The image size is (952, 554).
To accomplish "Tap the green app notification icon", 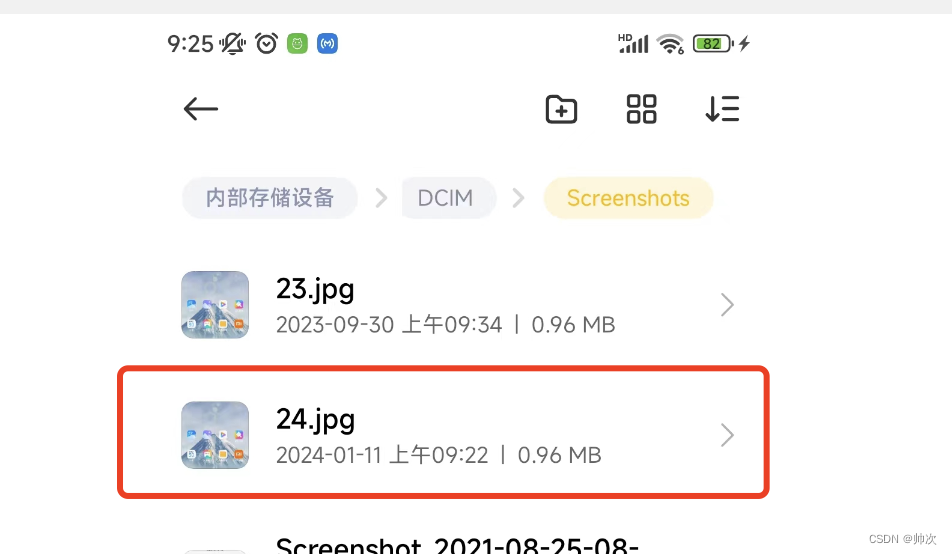I will click(x=297, y=44).
